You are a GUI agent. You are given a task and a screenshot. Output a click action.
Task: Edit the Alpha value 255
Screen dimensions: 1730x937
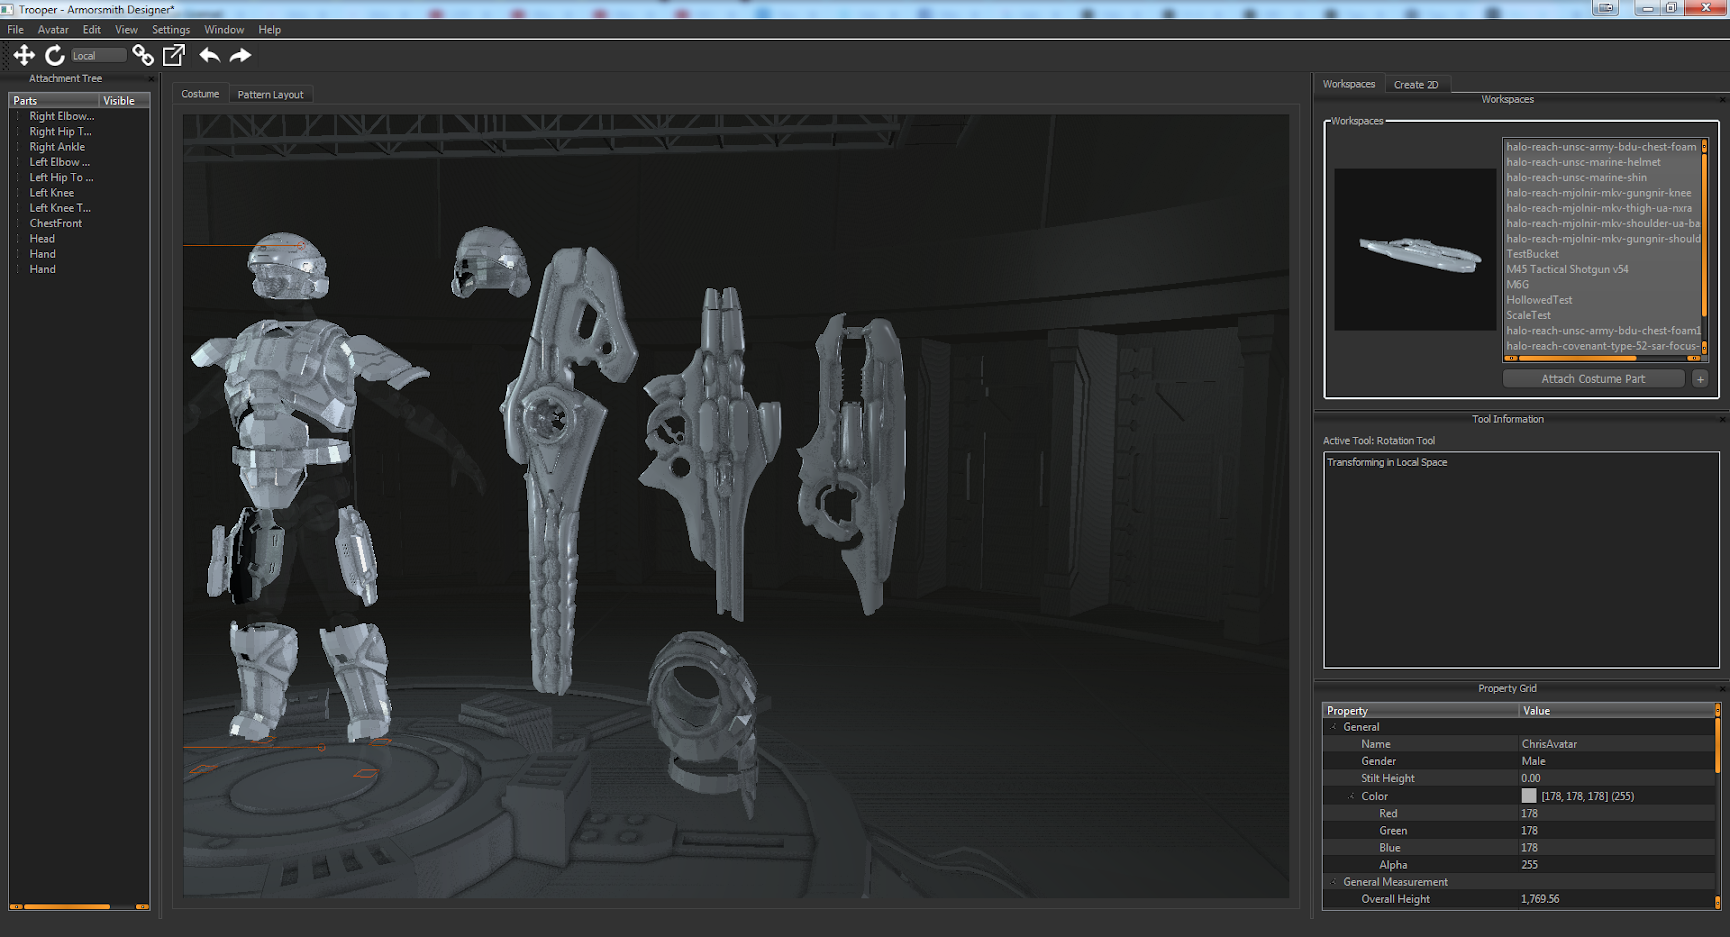tap(1616, 865)
